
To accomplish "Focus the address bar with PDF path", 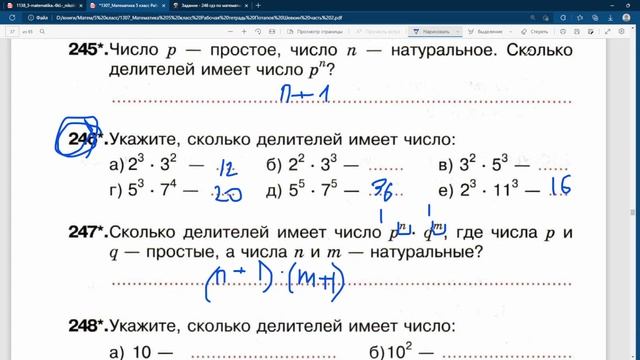I will 286,18.
